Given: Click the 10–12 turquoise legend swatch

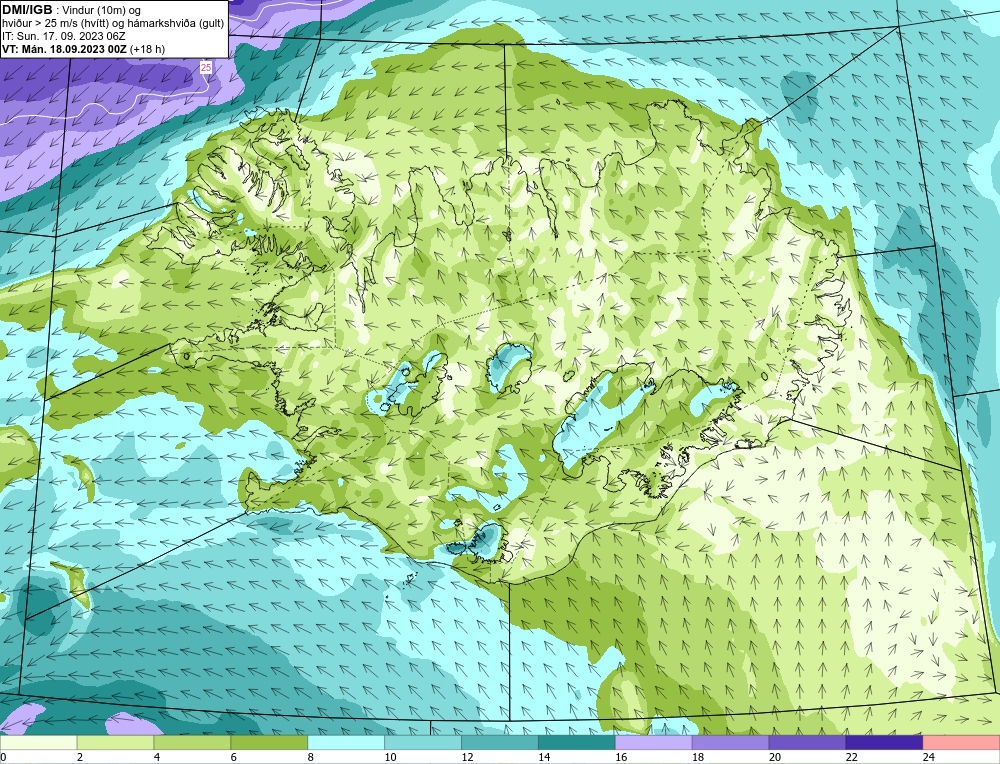Looking at the screenshot, I should click(x=423, y=743).
